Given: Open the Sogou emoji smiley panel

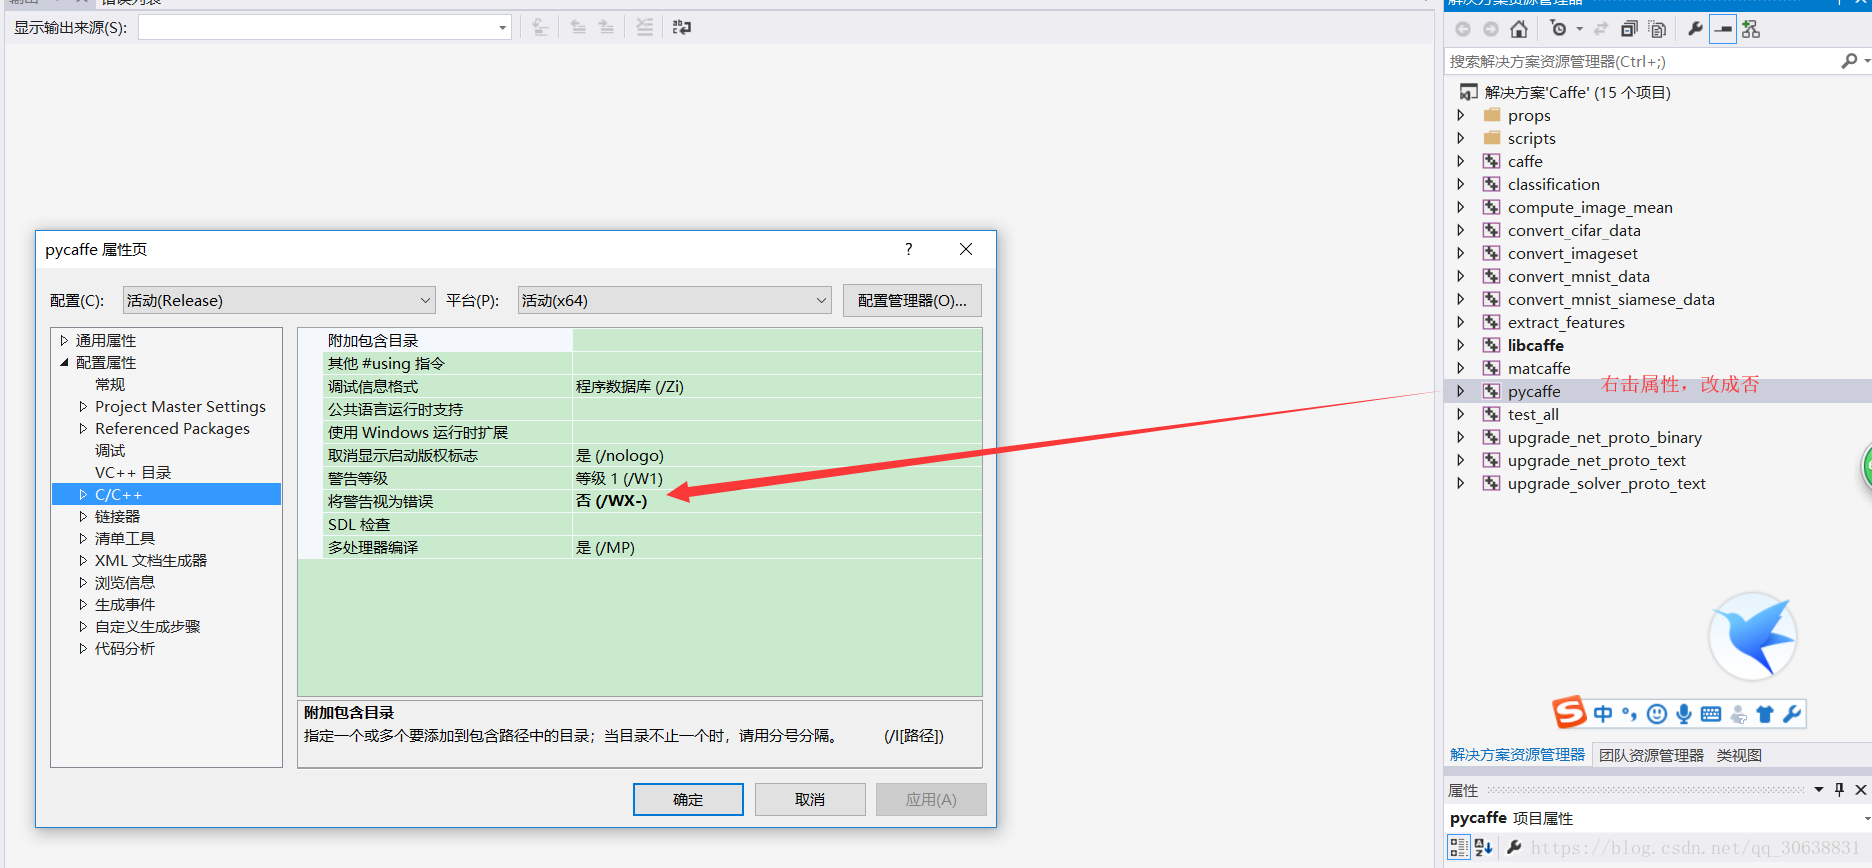Looking at the screenshot, I should (x=1657, y=713).
